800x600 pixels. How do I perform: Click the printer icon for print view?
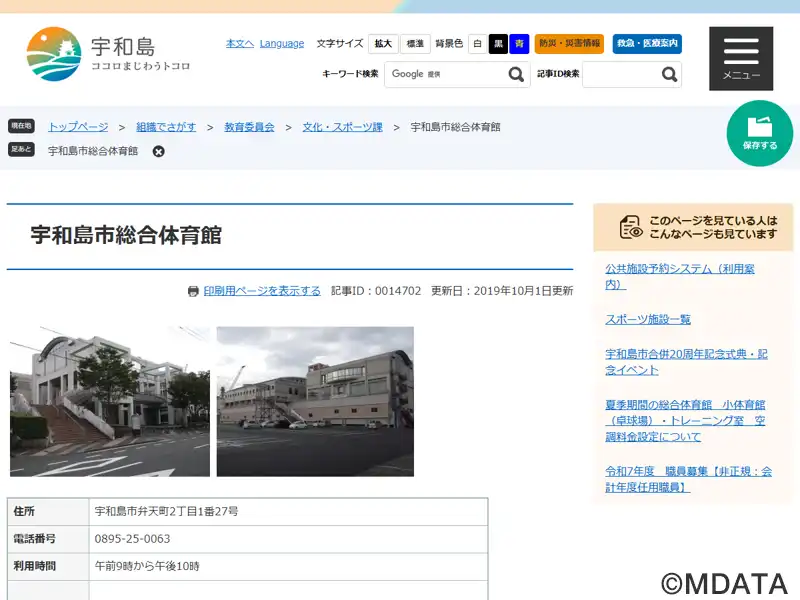point(193,291)
